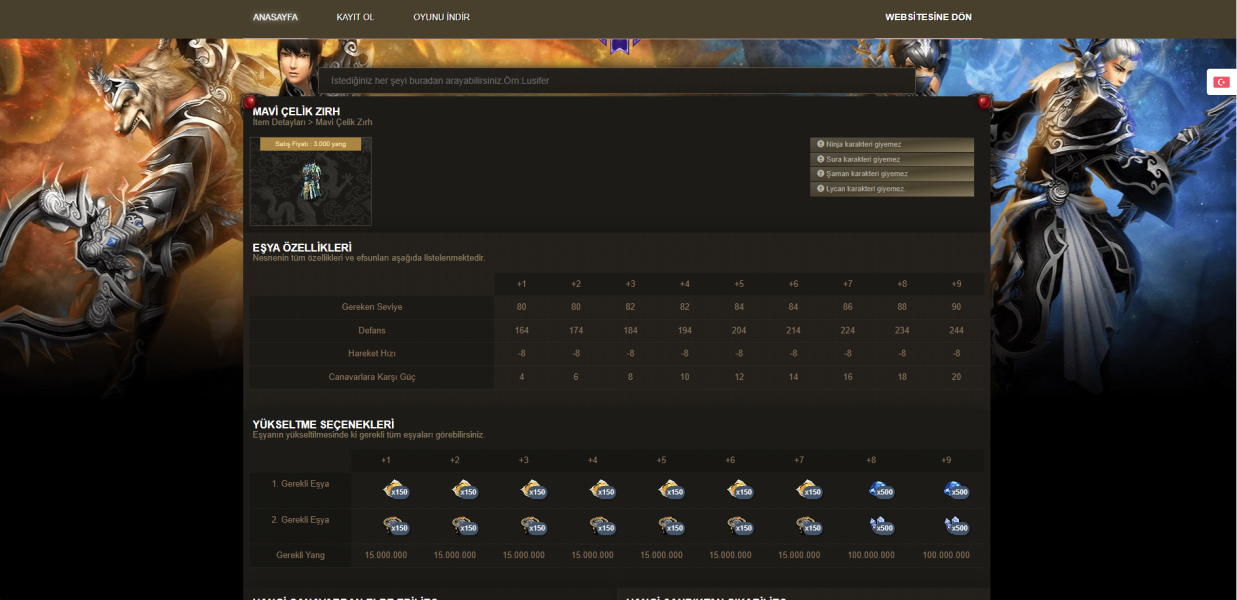
Task: Click the first required blue gem for +9
Action: (x=955, y=489)
